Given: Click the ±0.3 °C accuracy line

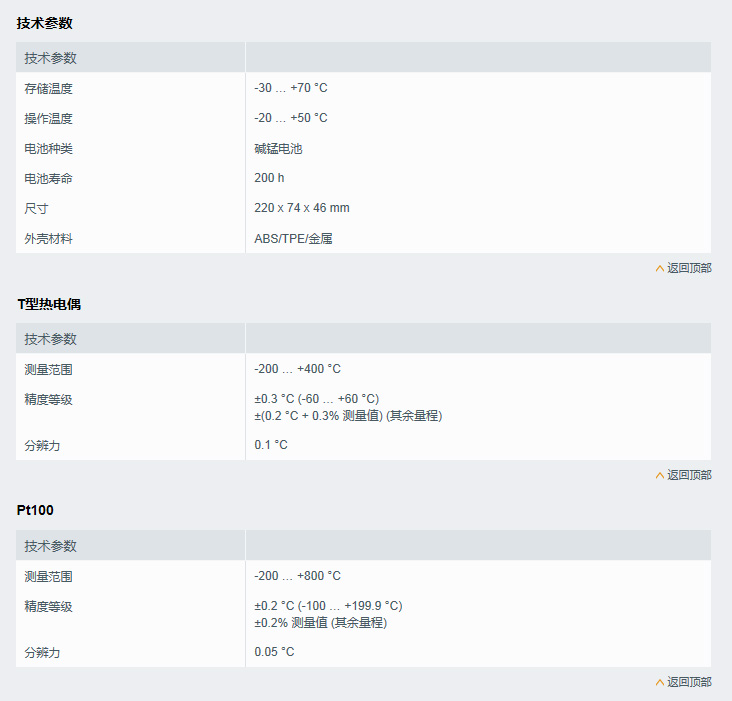Looking at the screenshot, I should coord(316,399).
